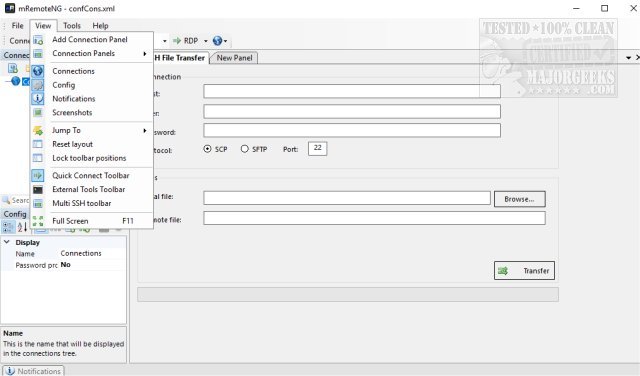The height and width of the screenshot is (376, 640).
Task: Close the panel with the X button
Action: click(x=637, y=58)
